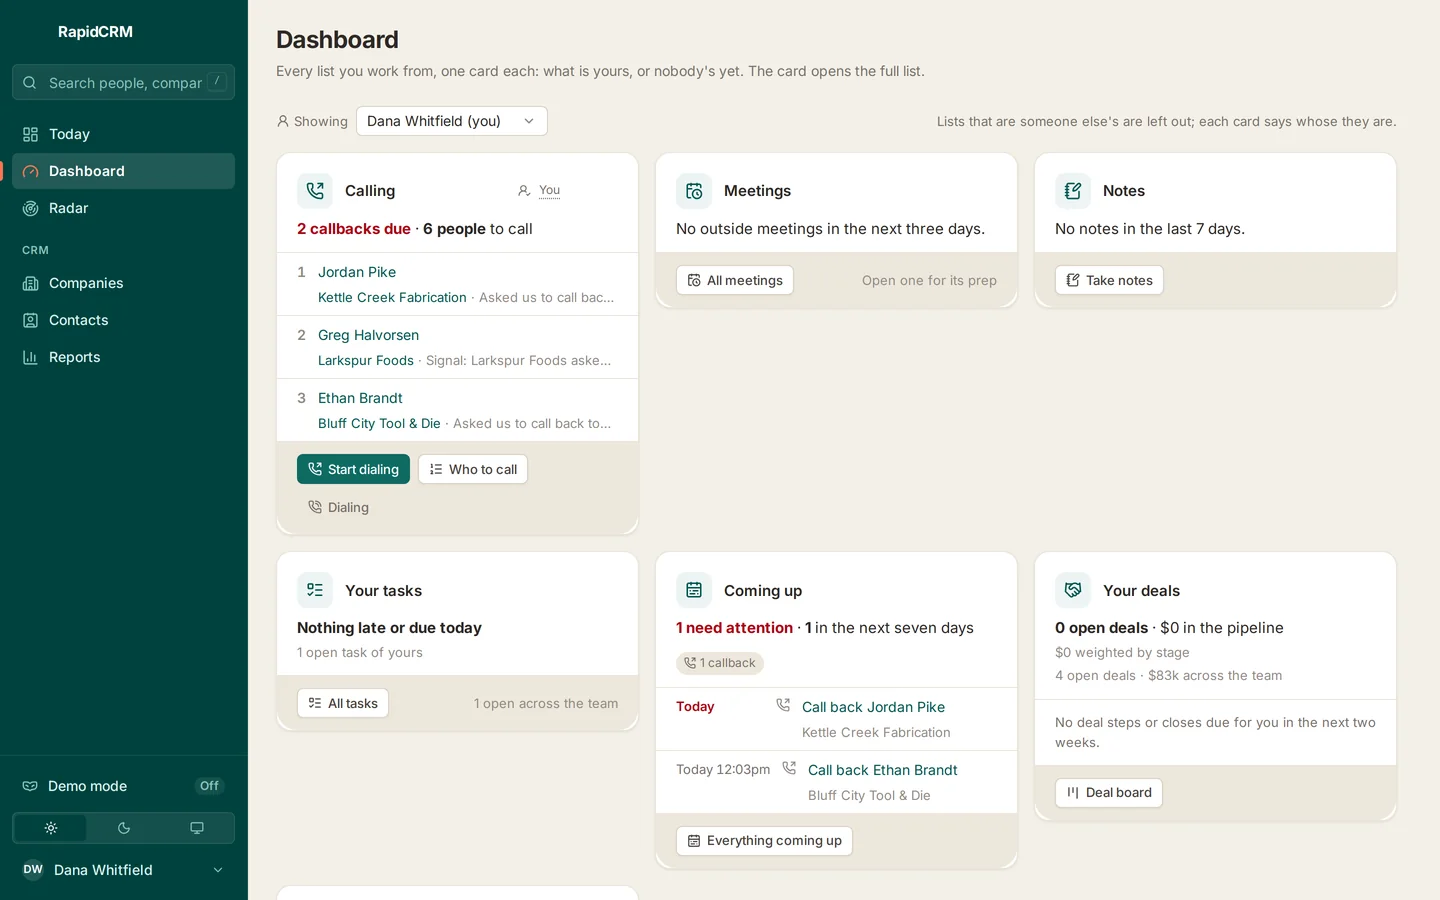Click the Call back Jordan Pike link
This screenshot has width=1440, height=900.
coord(873,707)
